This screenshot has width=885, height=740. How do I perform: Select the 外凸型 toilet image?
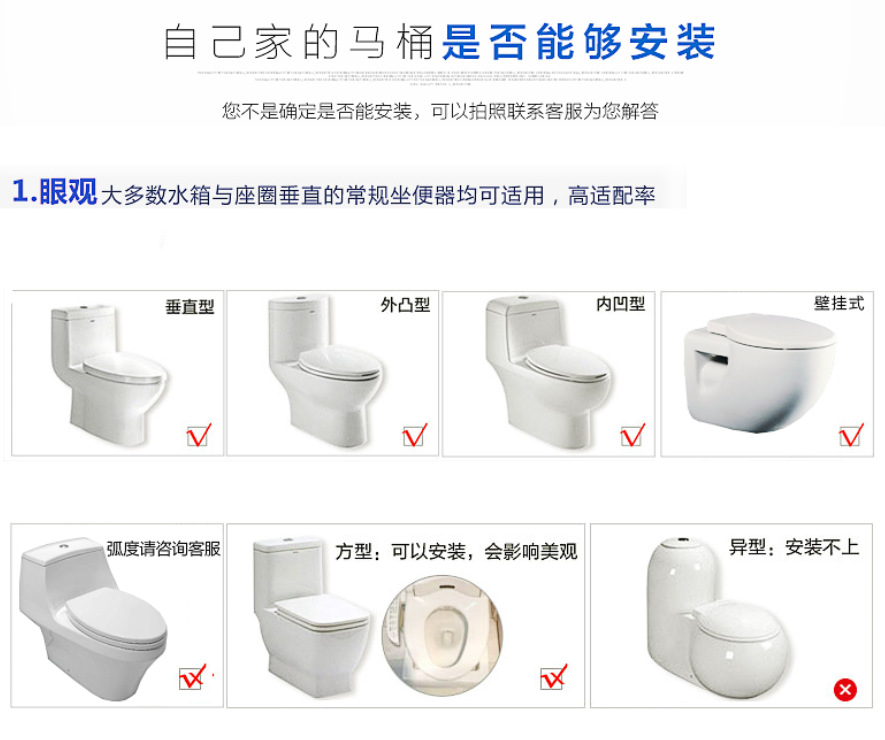[325, 371]
